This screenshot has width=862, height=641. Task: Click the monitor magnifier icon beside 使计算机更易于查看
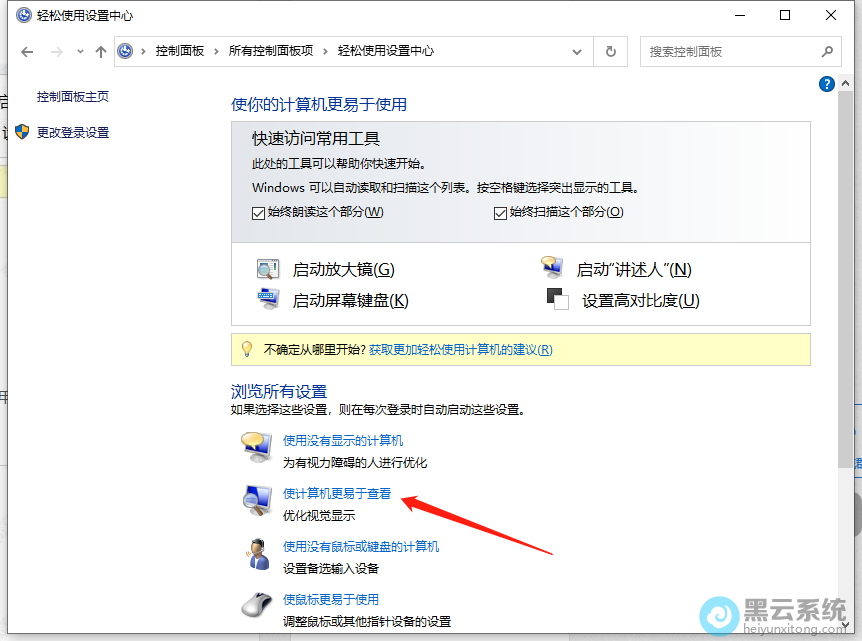pyautogui.click(x=257, y=501)
